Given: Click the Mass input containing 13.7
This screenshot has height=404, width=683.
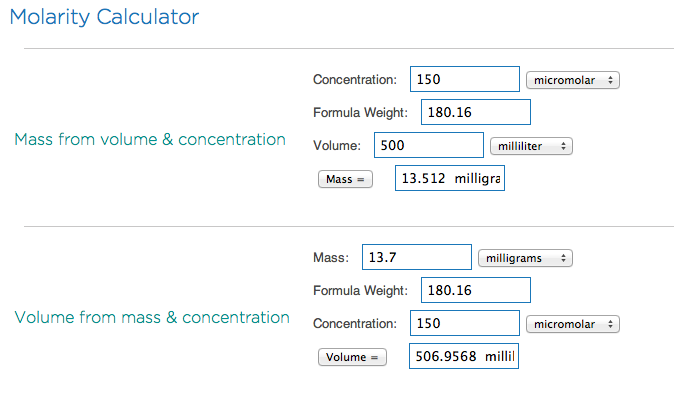Looking at the screenshot, I should pos(415,257).
